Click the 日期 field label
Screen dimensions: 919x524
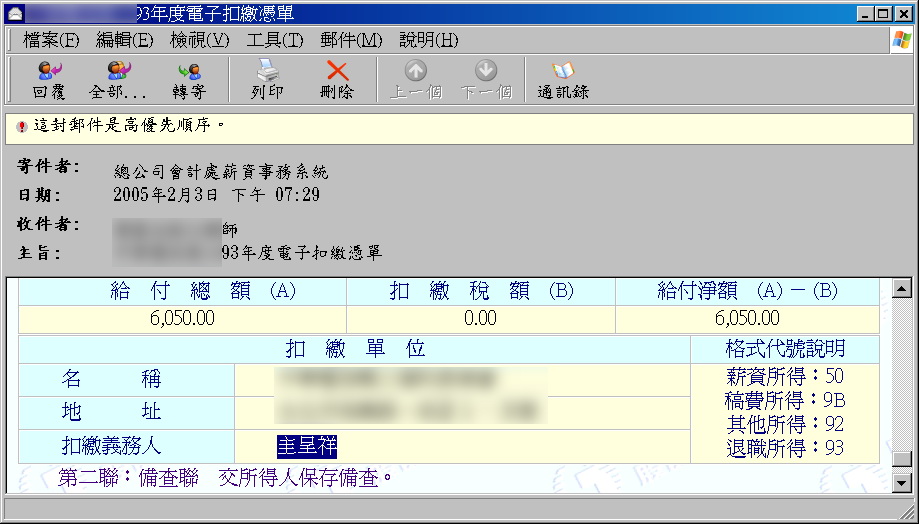[x=39, y=195]
